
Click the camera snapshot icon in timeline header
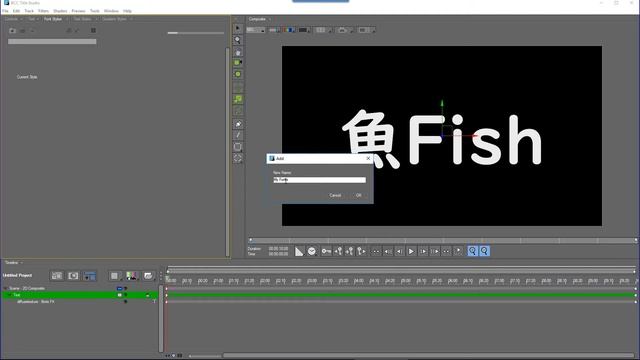[73, 276]
